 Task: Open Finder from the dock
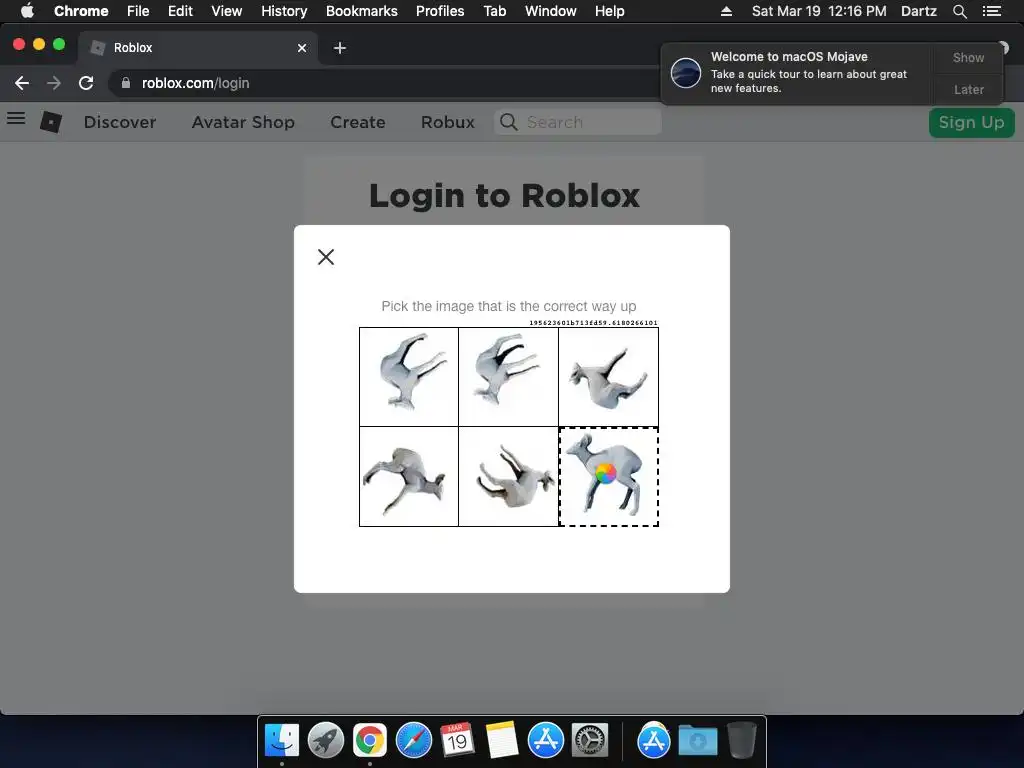click(x=282, y=741)
